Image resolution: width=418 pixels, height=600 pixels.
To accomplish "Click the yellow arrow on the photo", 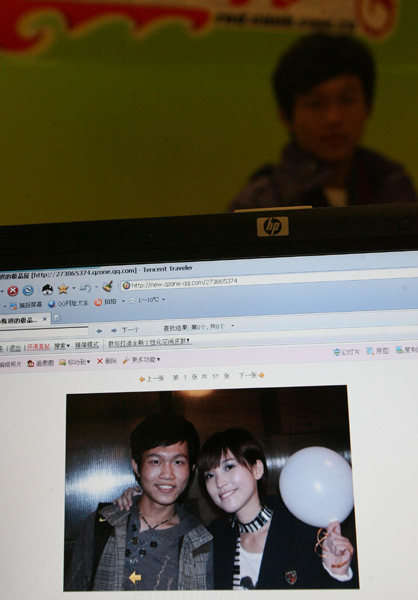I will tap(135, 577).
